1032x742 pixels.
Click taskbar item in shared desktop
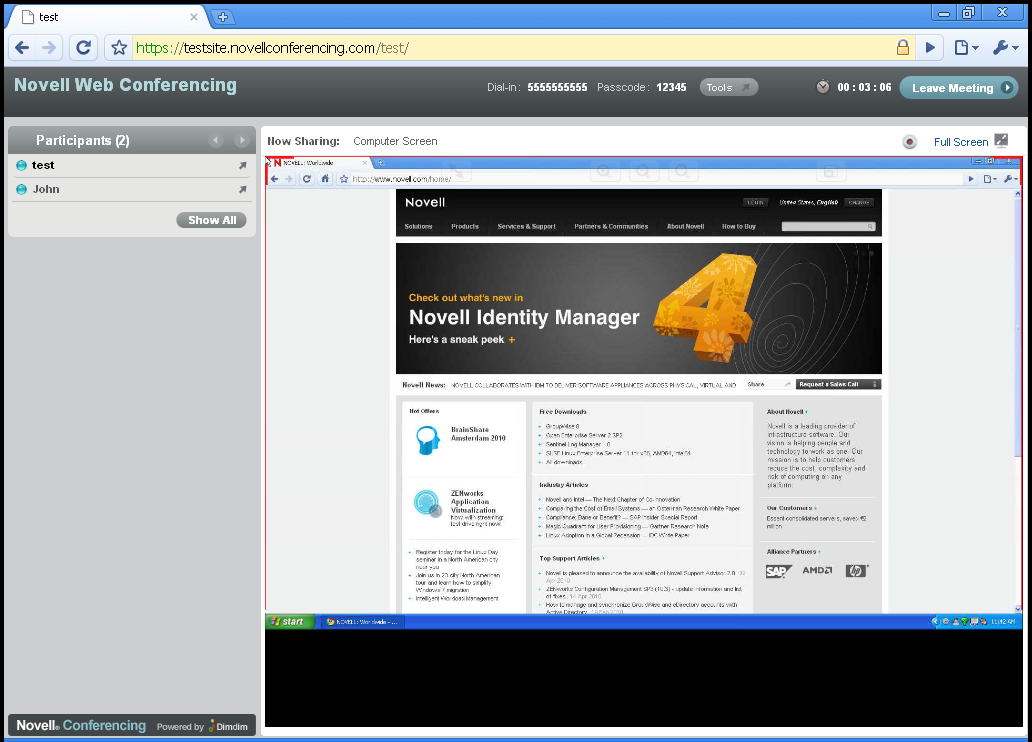coord(362,622)
